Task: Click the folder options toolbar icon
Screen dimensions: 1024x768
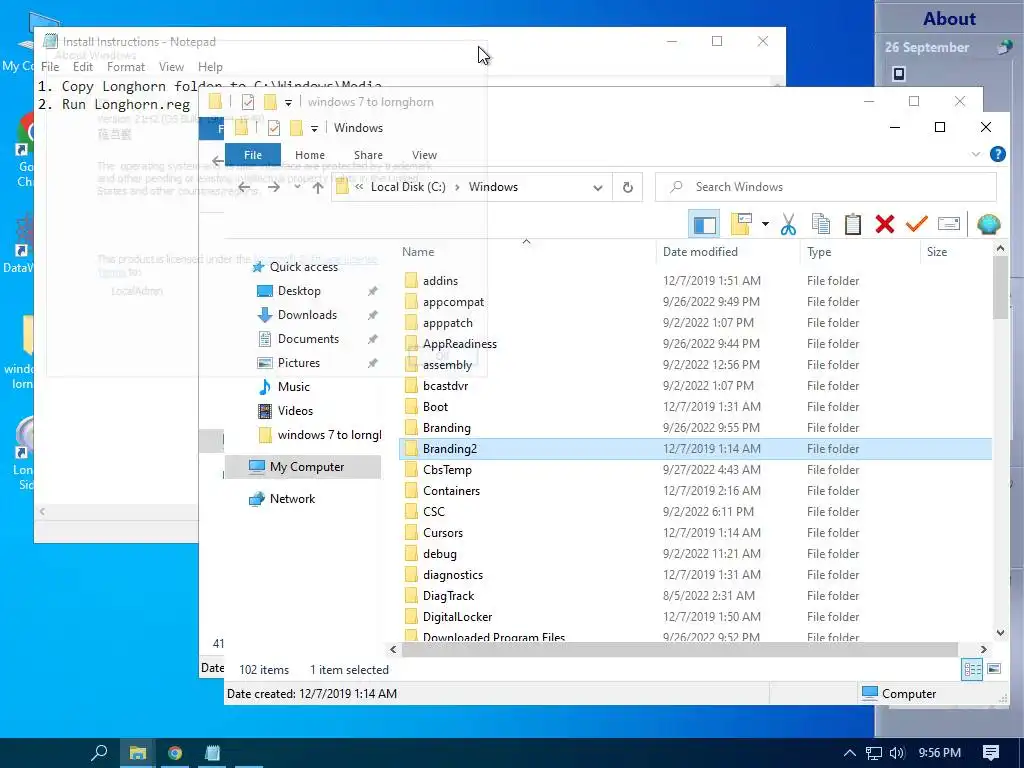Action: pos(741,224)
